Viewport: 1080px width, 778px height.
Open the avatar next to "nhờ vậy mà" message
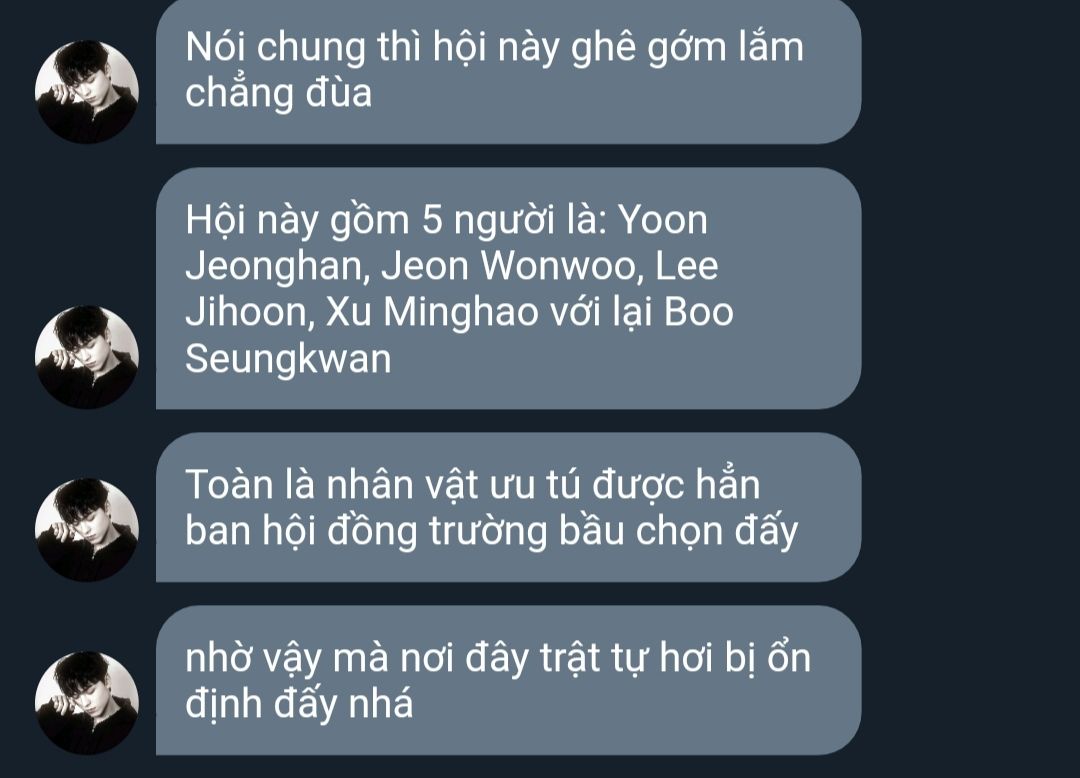tap(87, 703)
